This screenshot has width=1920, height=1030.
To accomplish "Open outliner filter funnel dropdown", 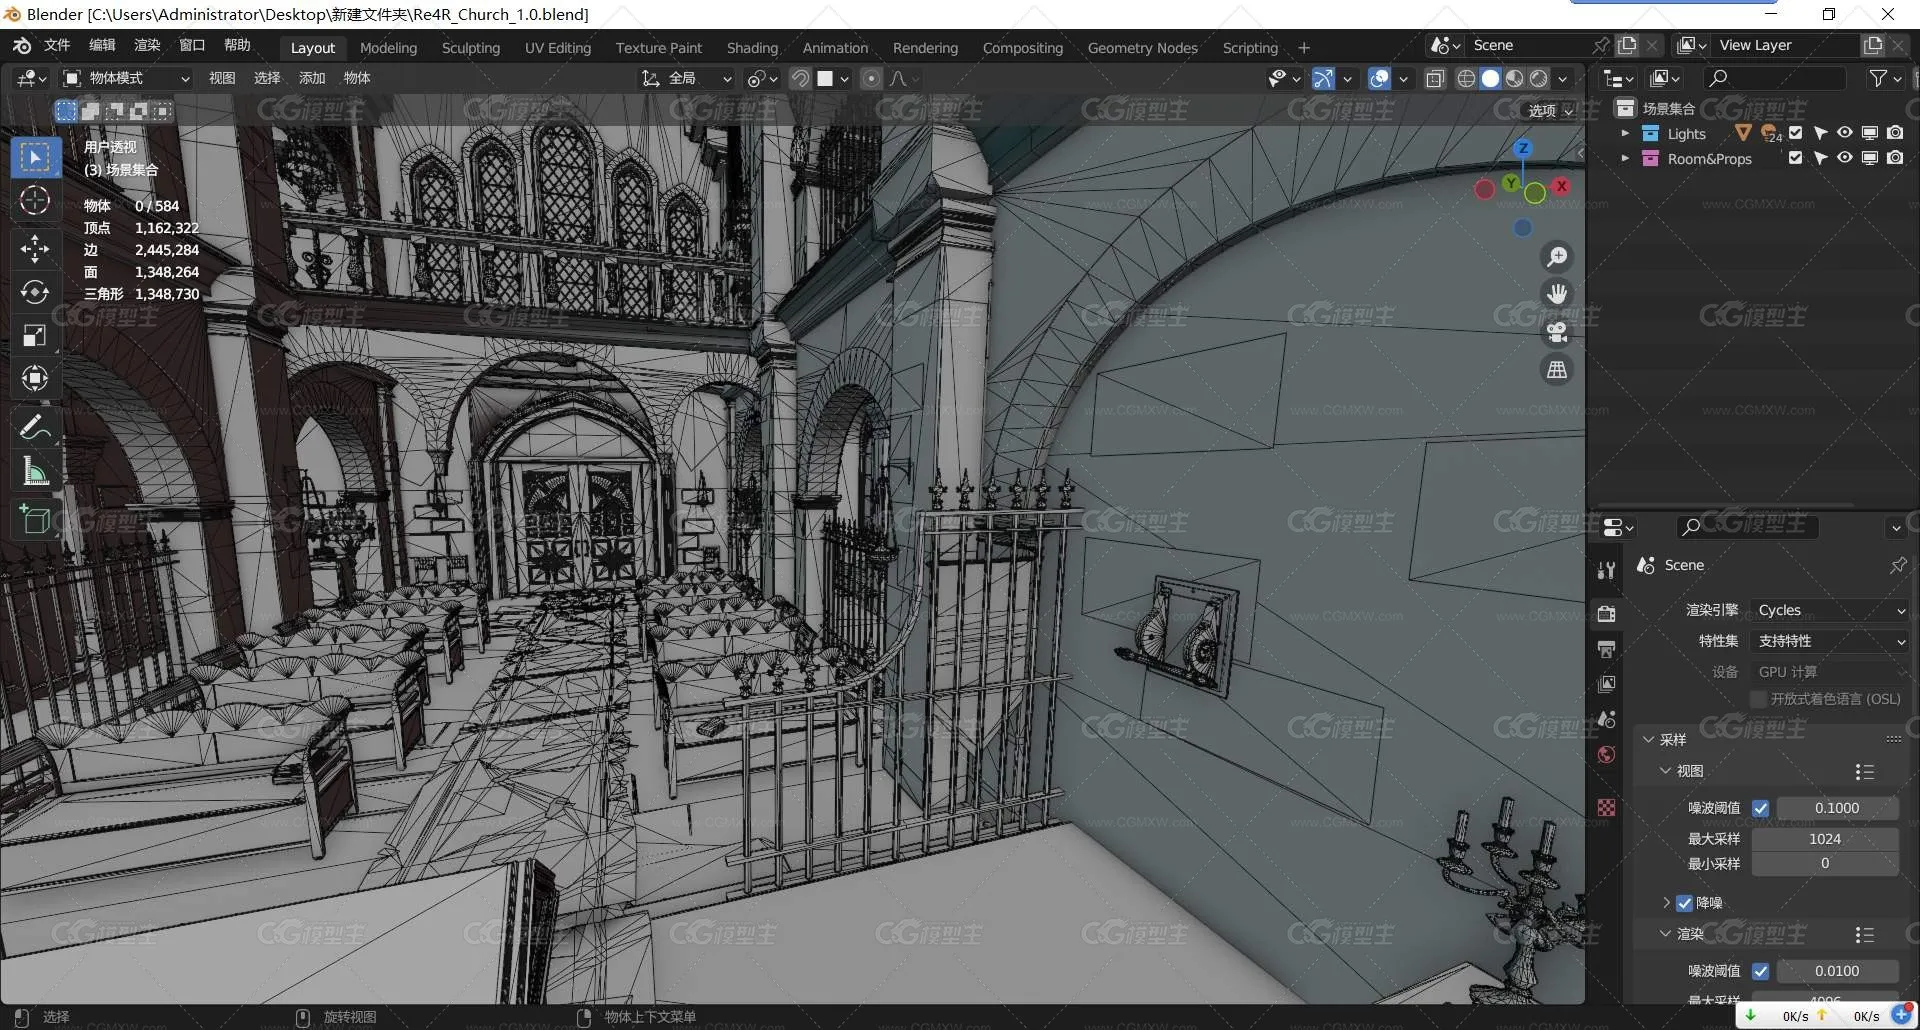I will pos(1885,78).
